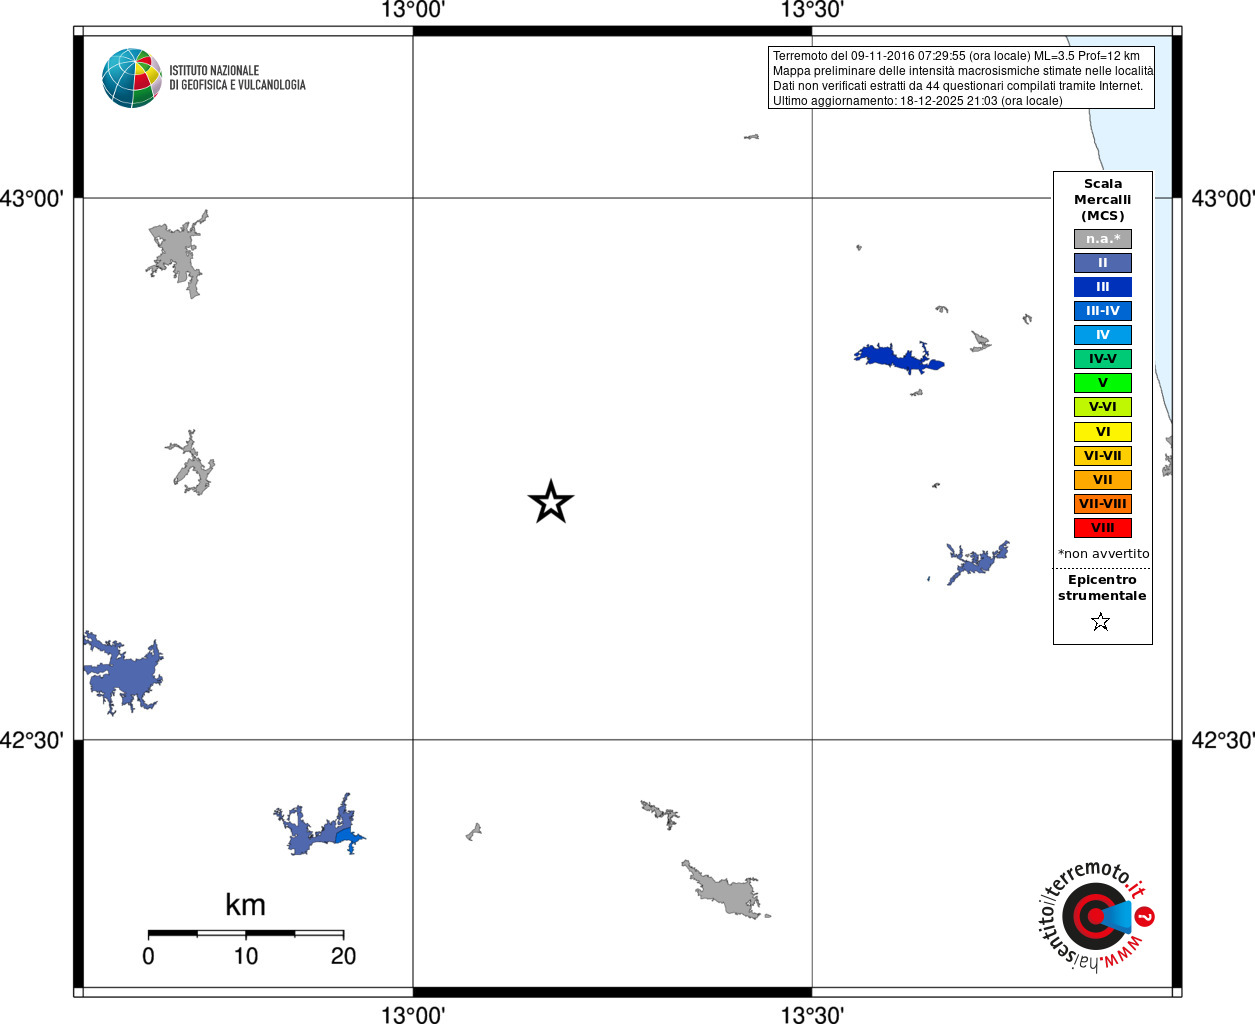Click the bottom 13°00' longitude label
This screenshot has height=1024, width=1255.
(413, 1014)
